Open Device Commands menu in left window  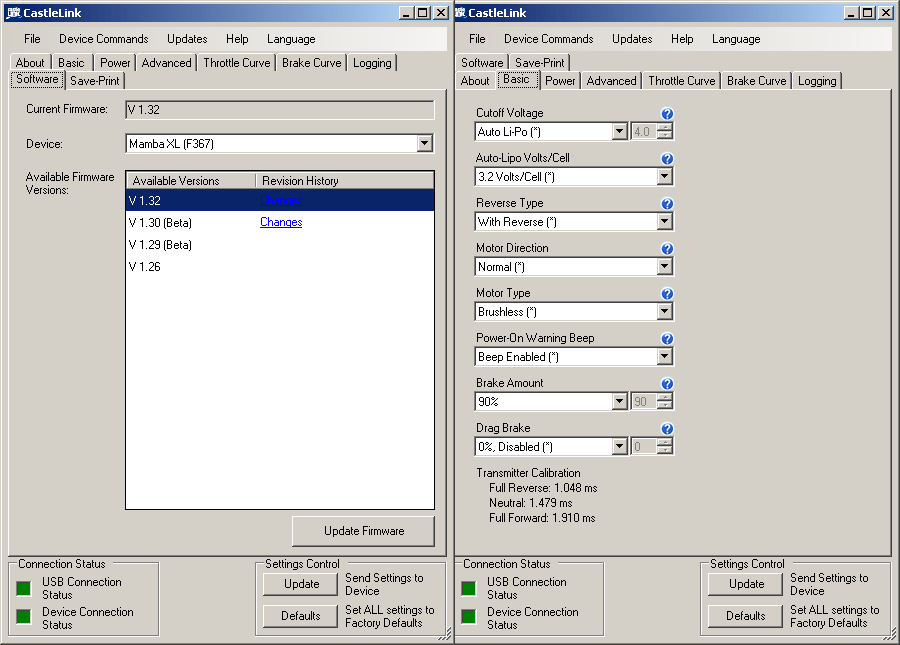[x=103, y=39]
